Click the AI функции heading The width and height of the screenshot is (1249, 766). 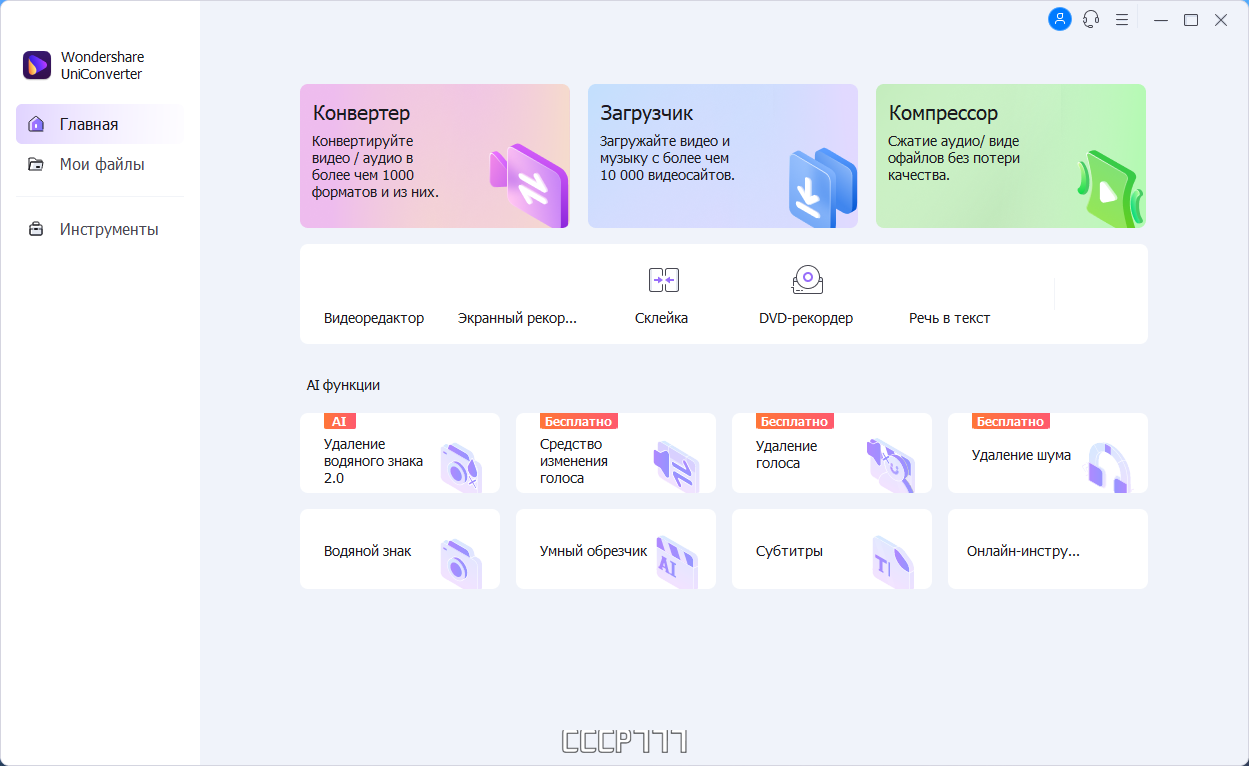tap(343, 385)
